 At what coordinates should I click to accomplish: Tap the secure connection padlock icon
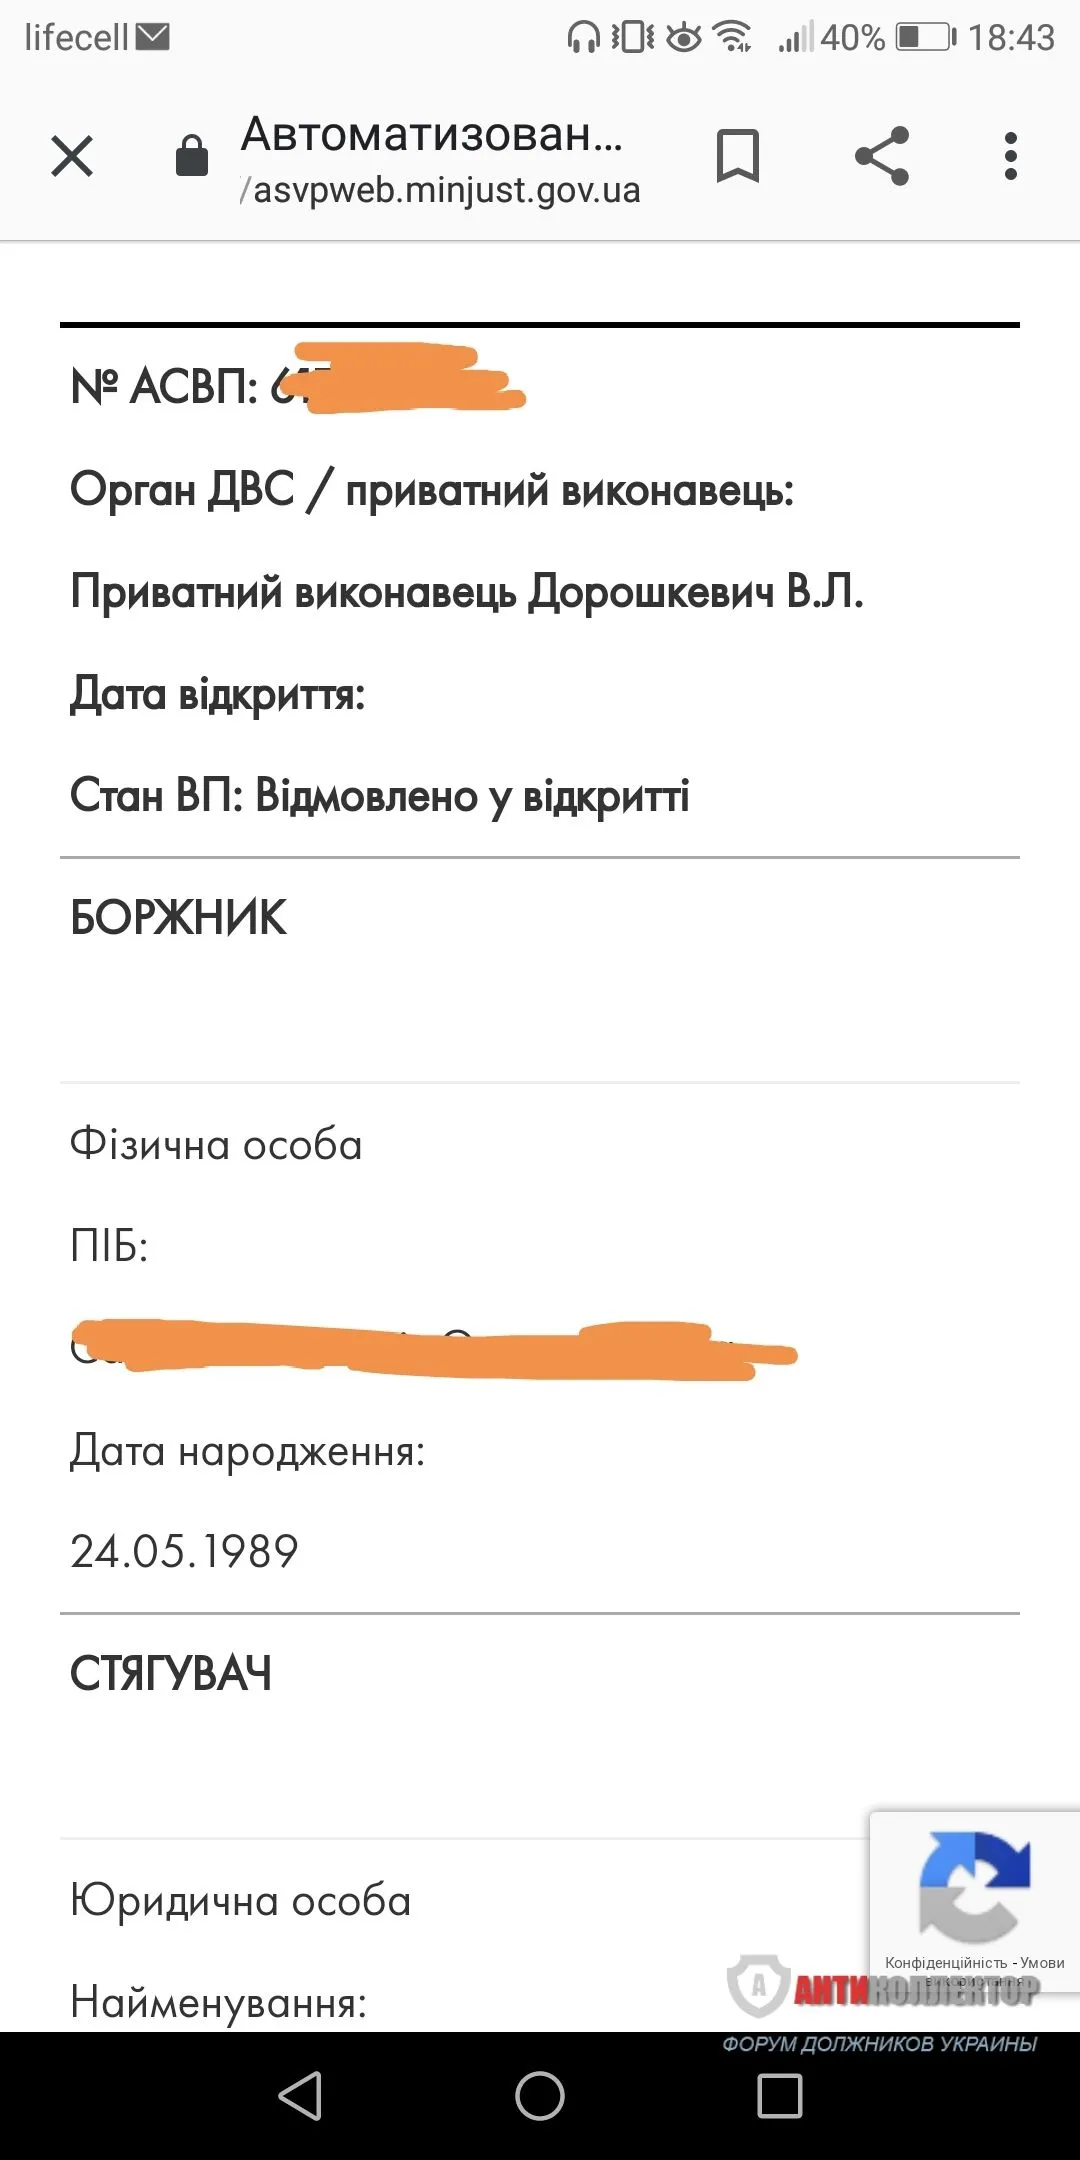click(191, 156)
